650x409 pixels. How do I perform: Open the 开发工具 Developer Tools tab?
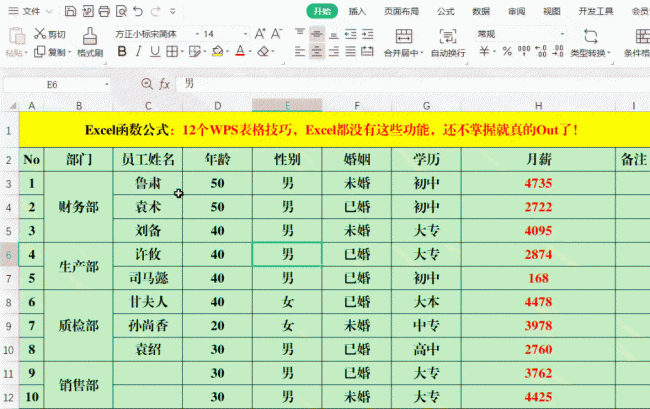tap(596, 11)
